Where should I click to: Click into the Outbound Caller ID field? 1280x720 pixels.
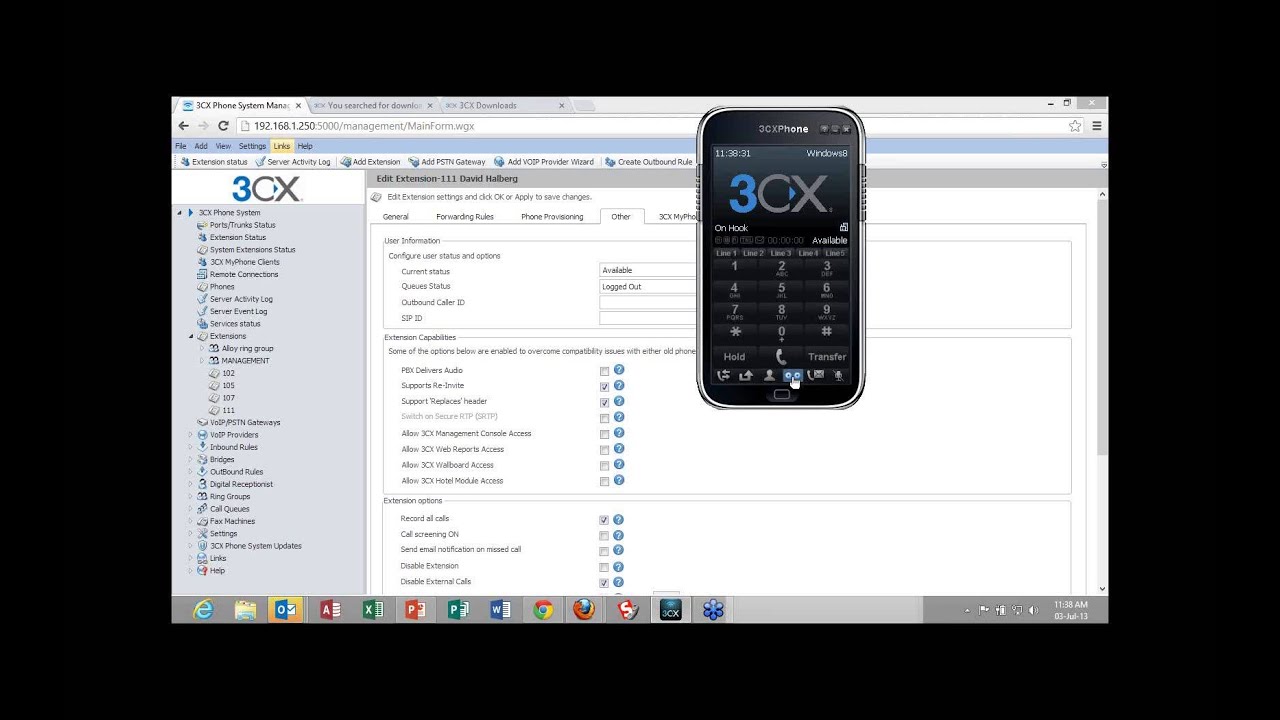pos(648,302)
